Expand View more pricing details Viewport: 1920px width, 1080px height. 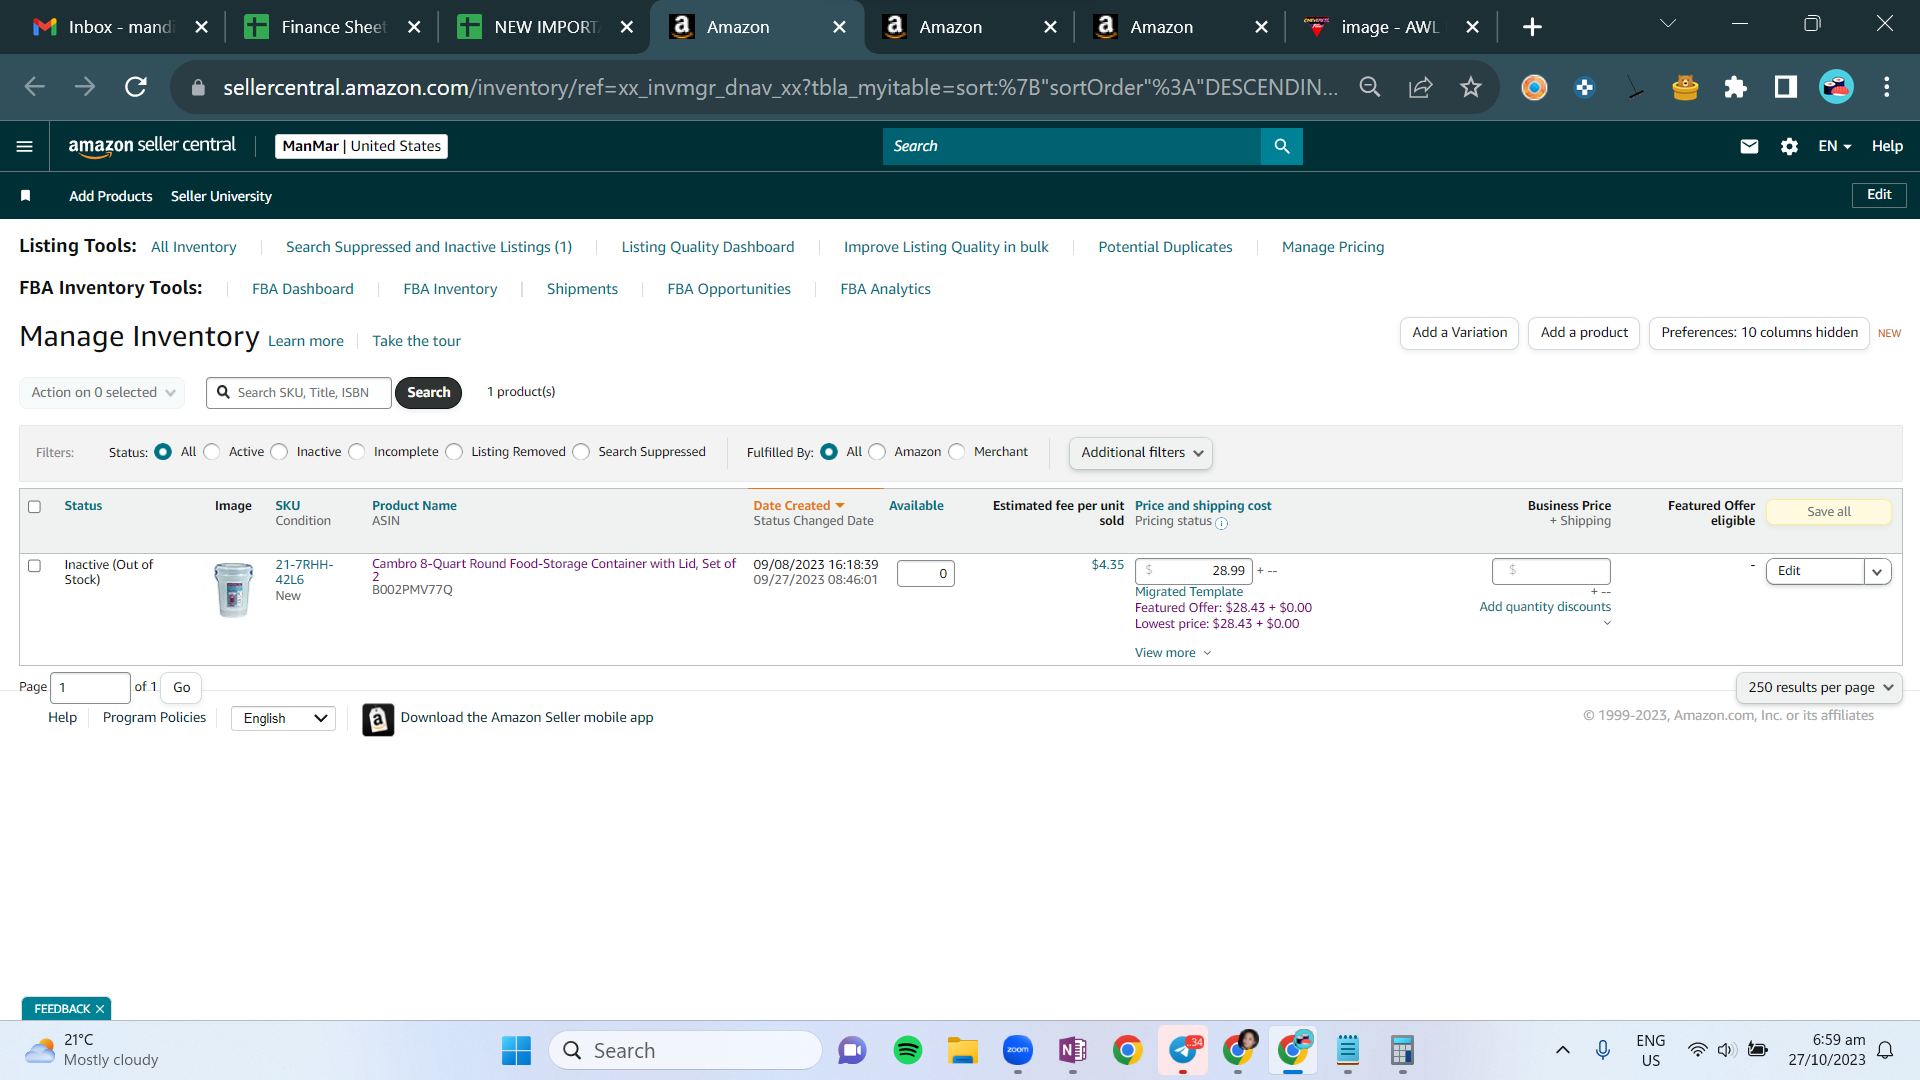tap(1173, 653)
